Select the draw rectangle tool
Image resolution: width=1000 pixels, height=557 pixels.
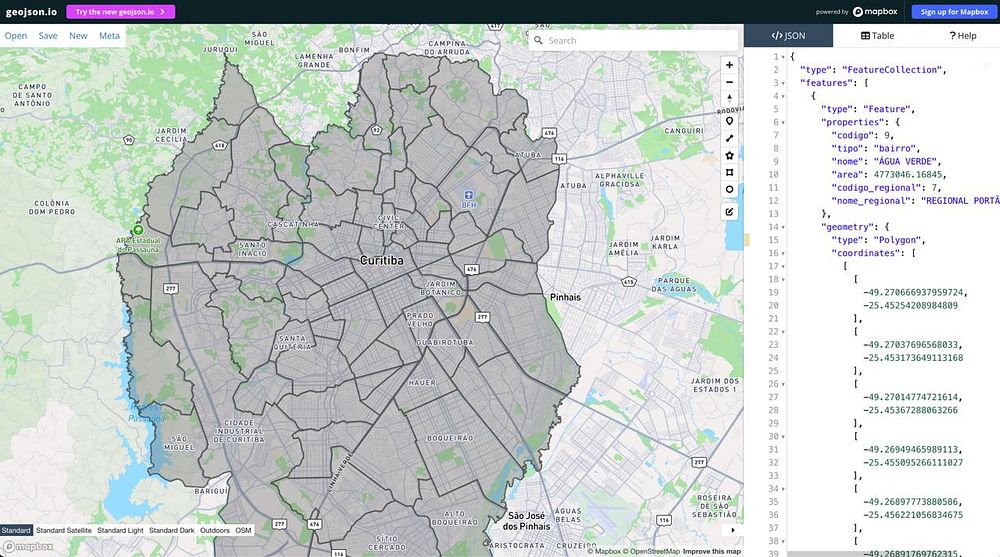(x=730, y=172)
